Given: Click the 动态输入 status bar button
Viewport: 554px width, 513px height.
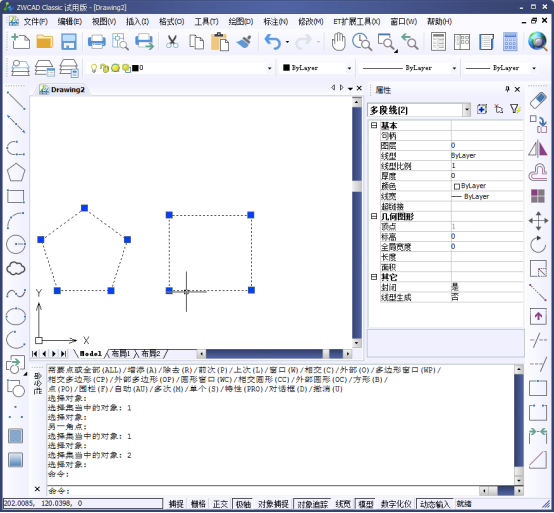Looking at the screenshot, I should click(434, 504).
